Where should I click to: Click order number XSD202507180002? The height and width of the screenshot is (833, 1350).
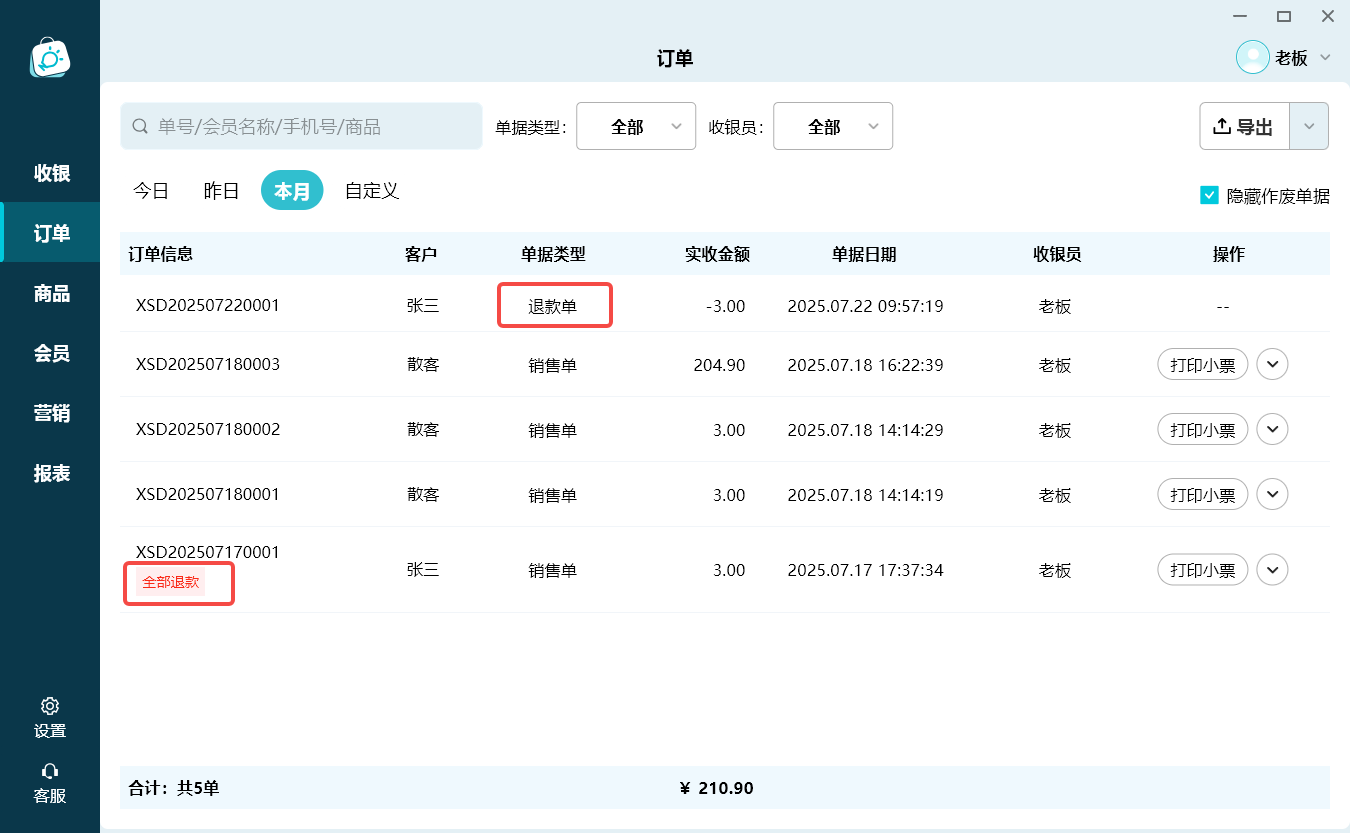click(x=208, y=429)
